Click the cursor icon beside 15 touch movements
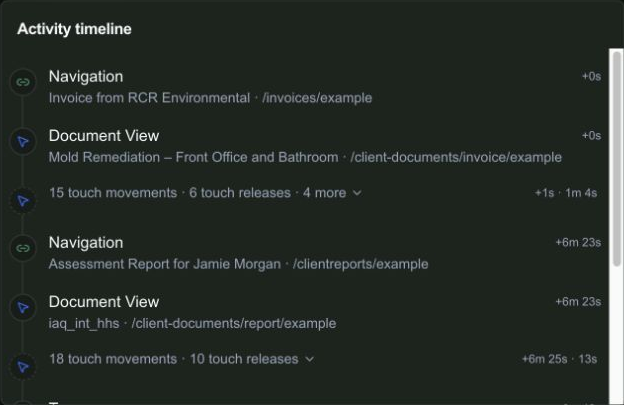 tap(23, 201)
